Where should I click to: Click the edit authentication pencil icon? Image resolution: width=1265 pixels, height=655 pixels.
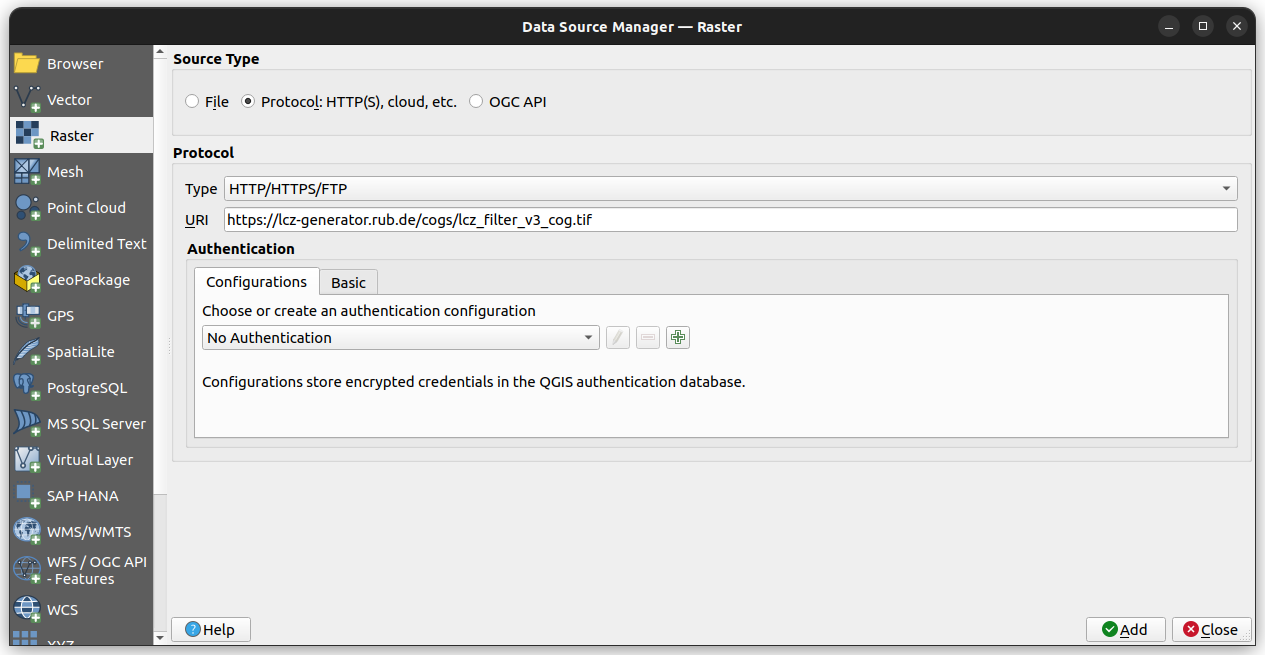point(618,338)
